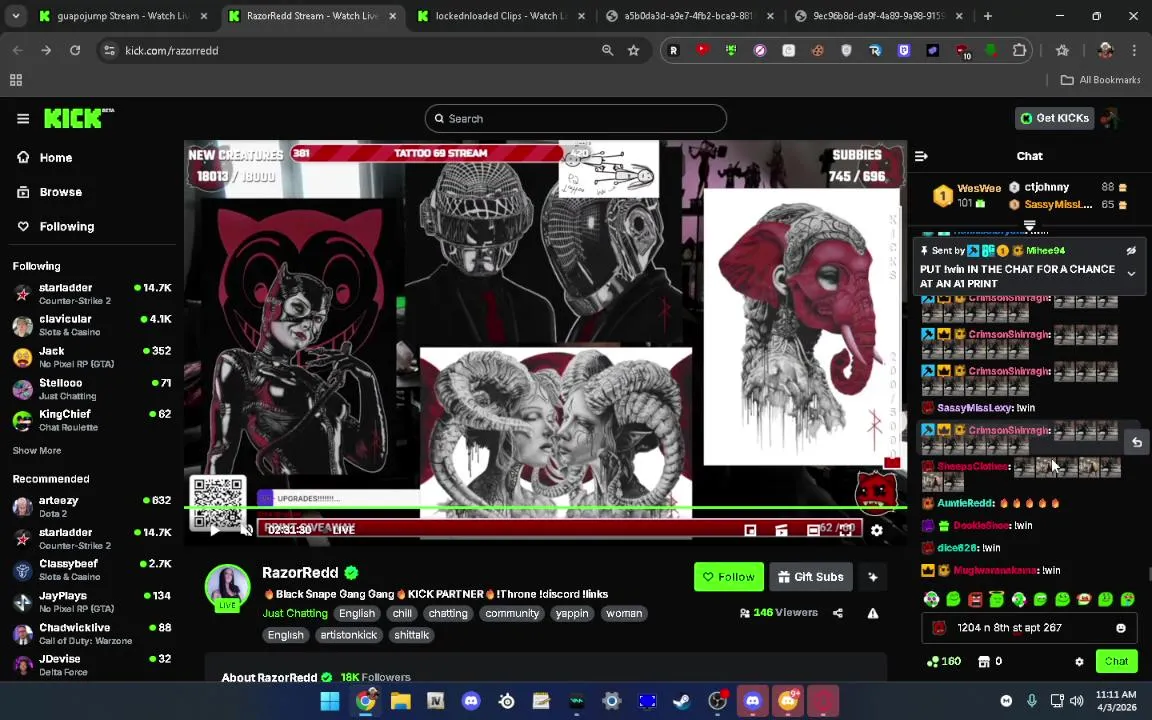Click the sparkle button next to Gift Subs
The image size is (1152, 720).
point(873,577)
